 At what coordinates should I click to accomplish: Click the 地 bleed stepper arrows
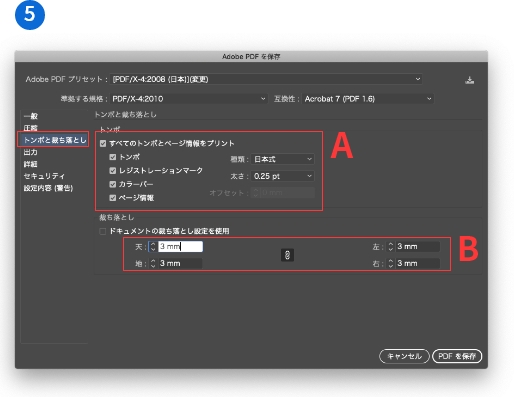click(153, 264)
